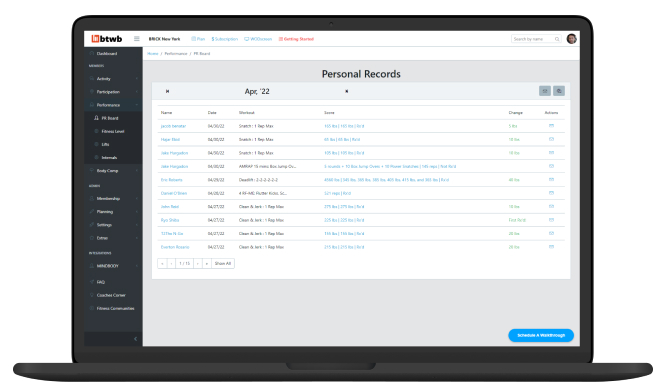Screen dimensions: 654x382
Task: Open the user profile avatar
Action: coord(571,39)
